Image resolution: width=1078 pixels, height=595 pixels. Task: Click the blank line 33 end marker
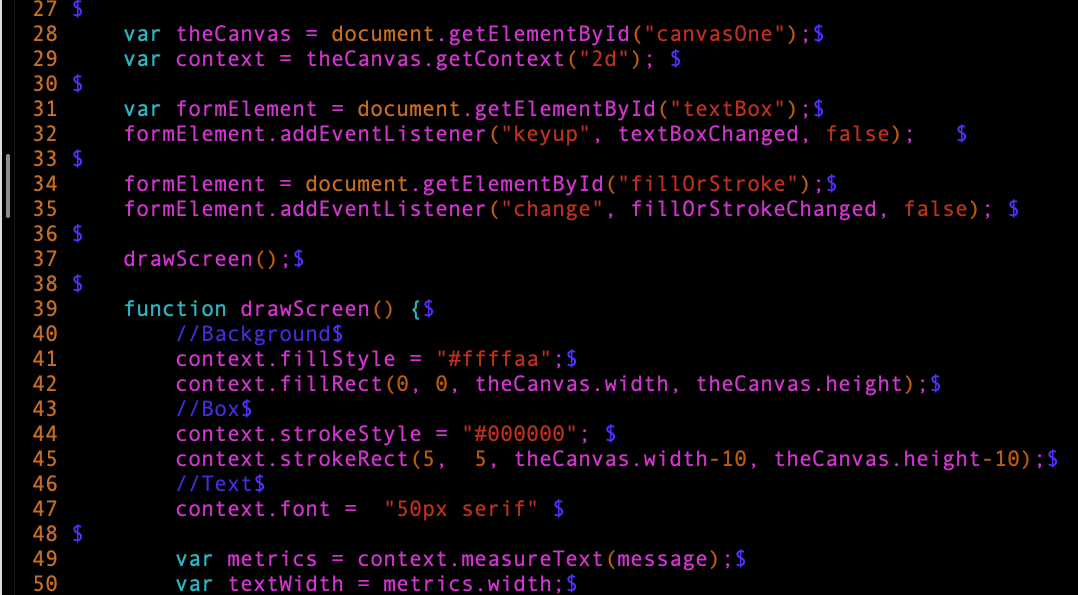(78, 159)
